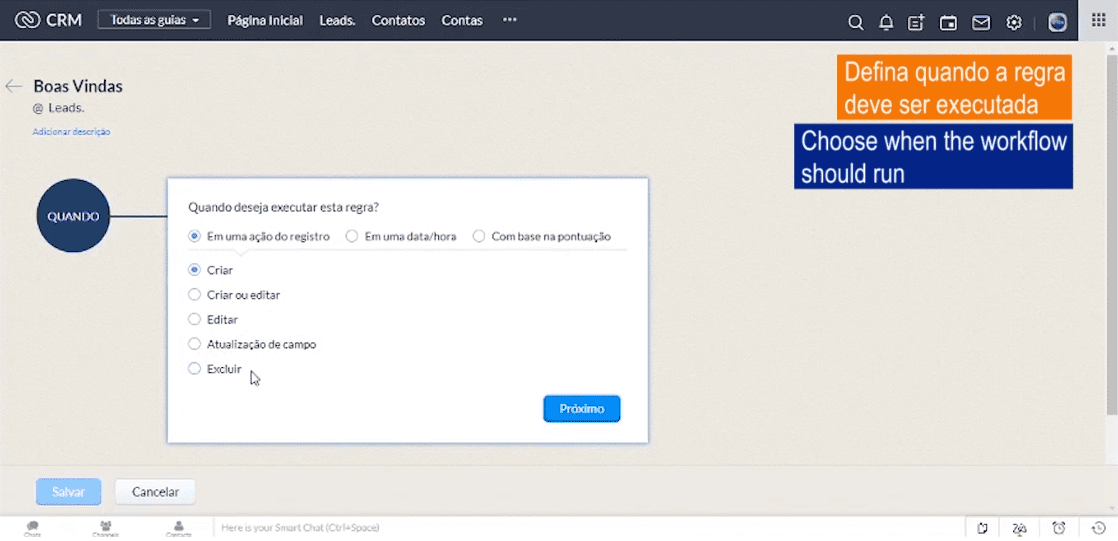Open the Chats icon in bottom bar
The image size is (1118, 541).
tap(33, 527)
